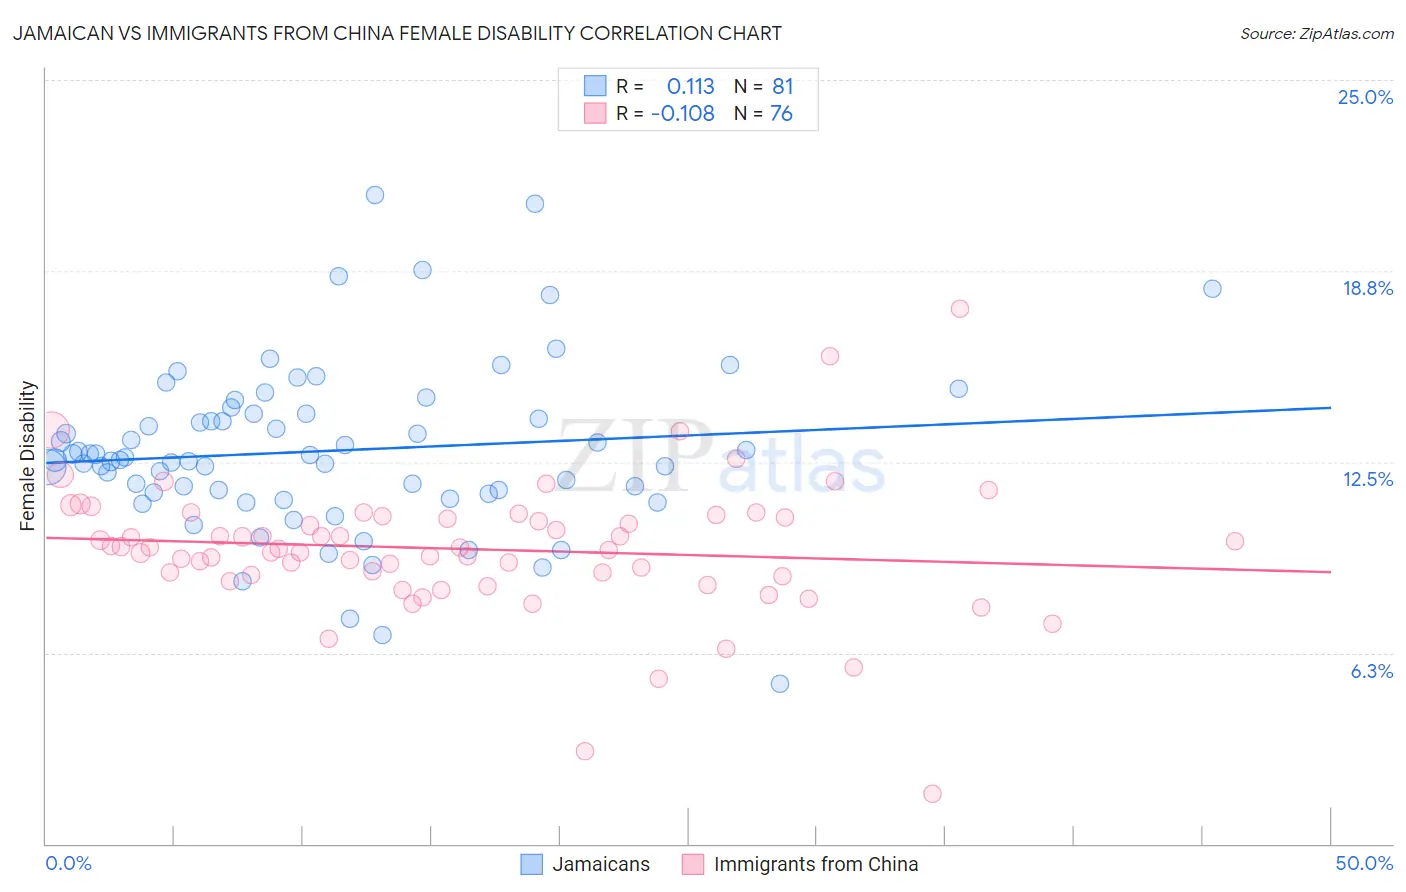The height and width of the screenshot is (892, 1406).
Task: Click the ZIPatlas watermark in chart center
Action: pyautogui.click(x=721, y=458)
